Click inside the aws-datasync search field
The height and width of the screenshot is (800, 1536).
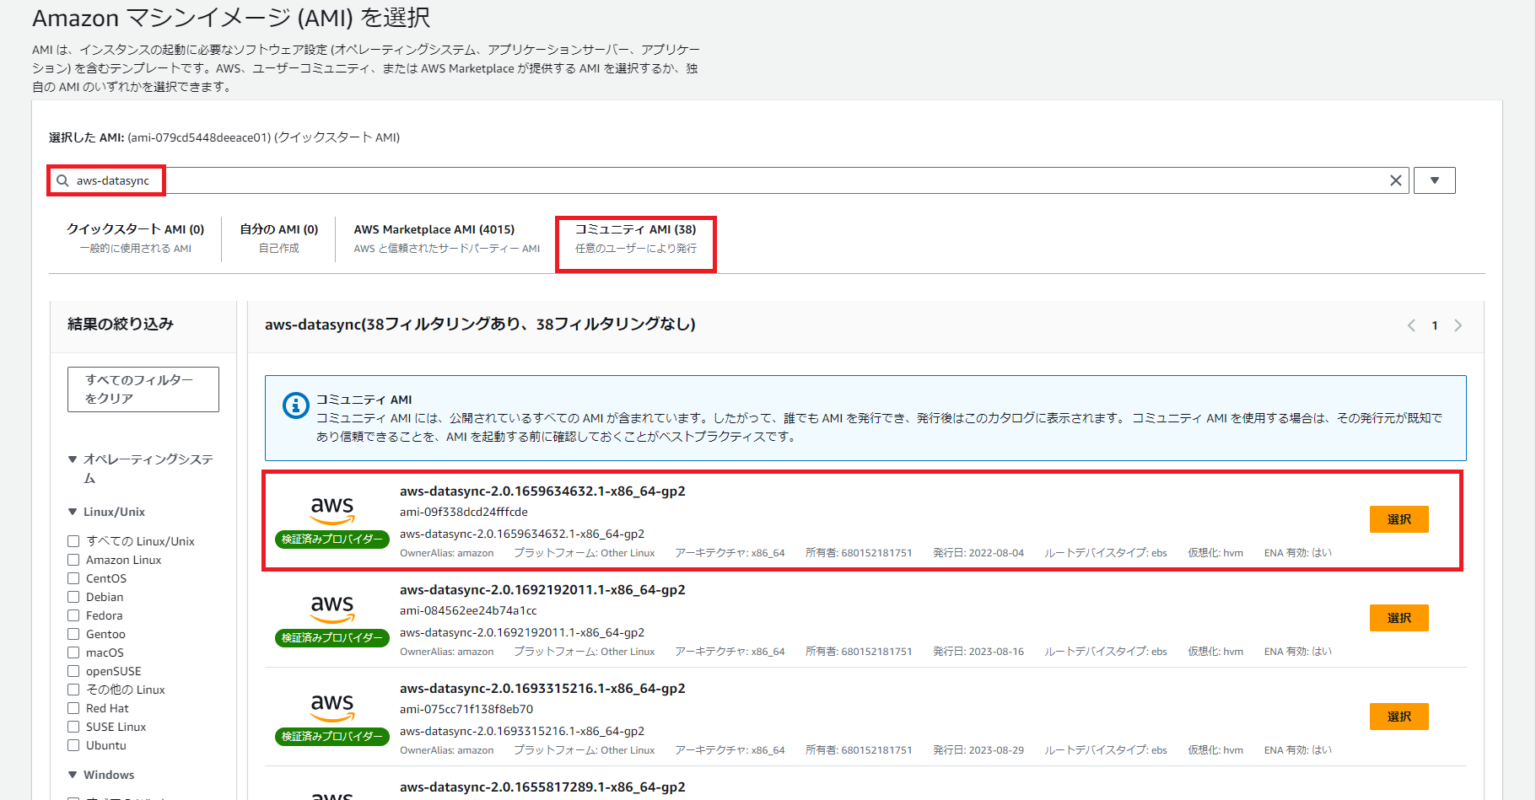click(x=400, y=180)
